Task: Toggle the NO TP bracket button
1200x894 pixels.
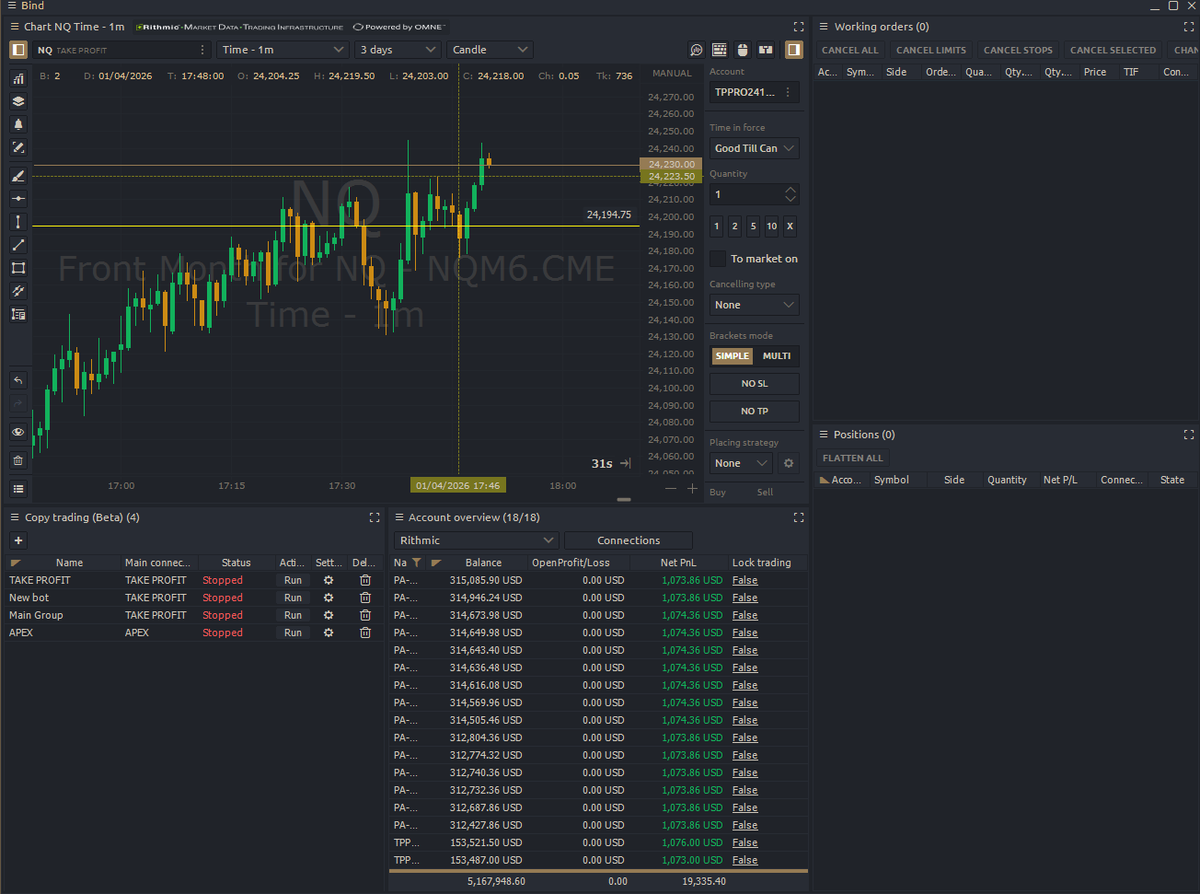Action: [x=755, y=412]
